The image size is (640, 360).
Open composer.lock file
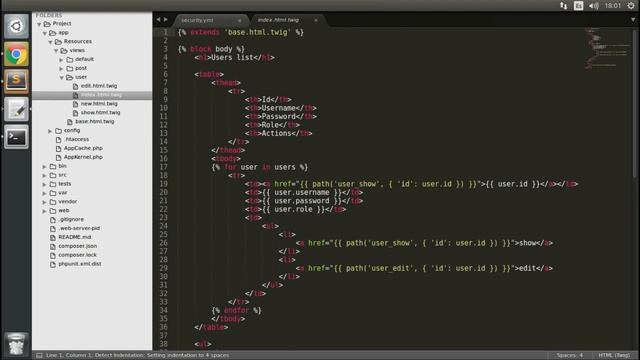tap(77, 255)
